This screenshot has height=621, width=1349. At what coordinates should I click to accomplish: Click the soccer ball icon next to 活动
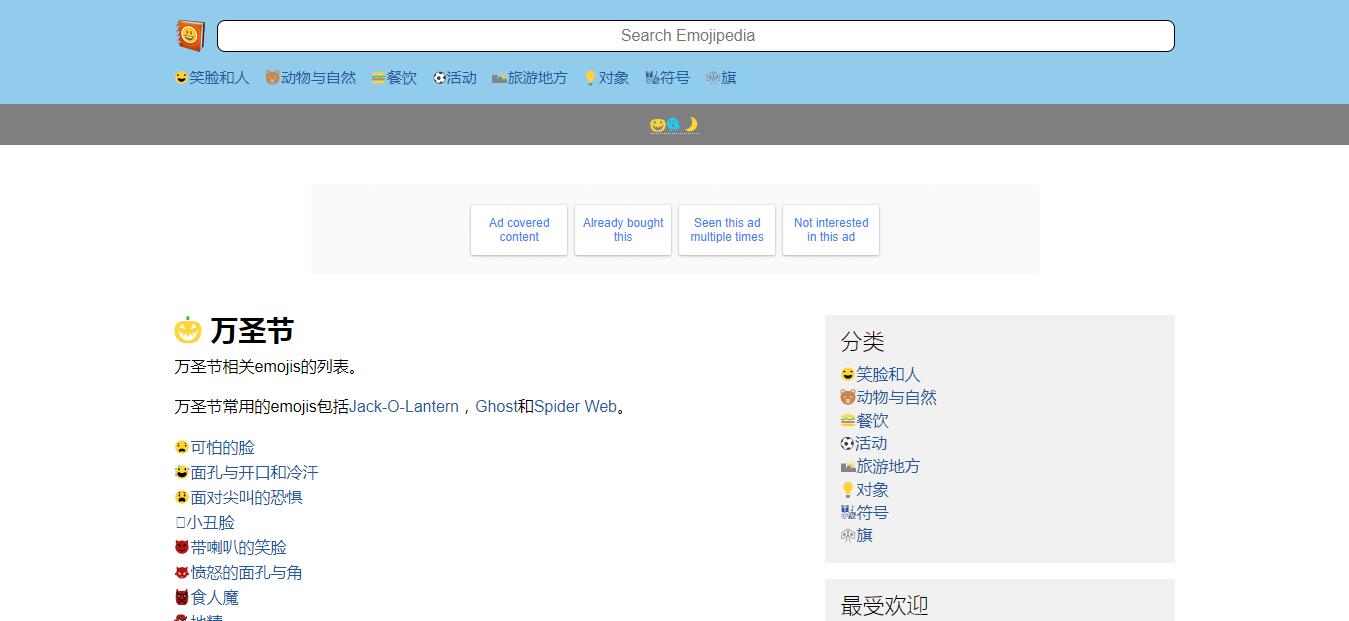pos(846,443)
